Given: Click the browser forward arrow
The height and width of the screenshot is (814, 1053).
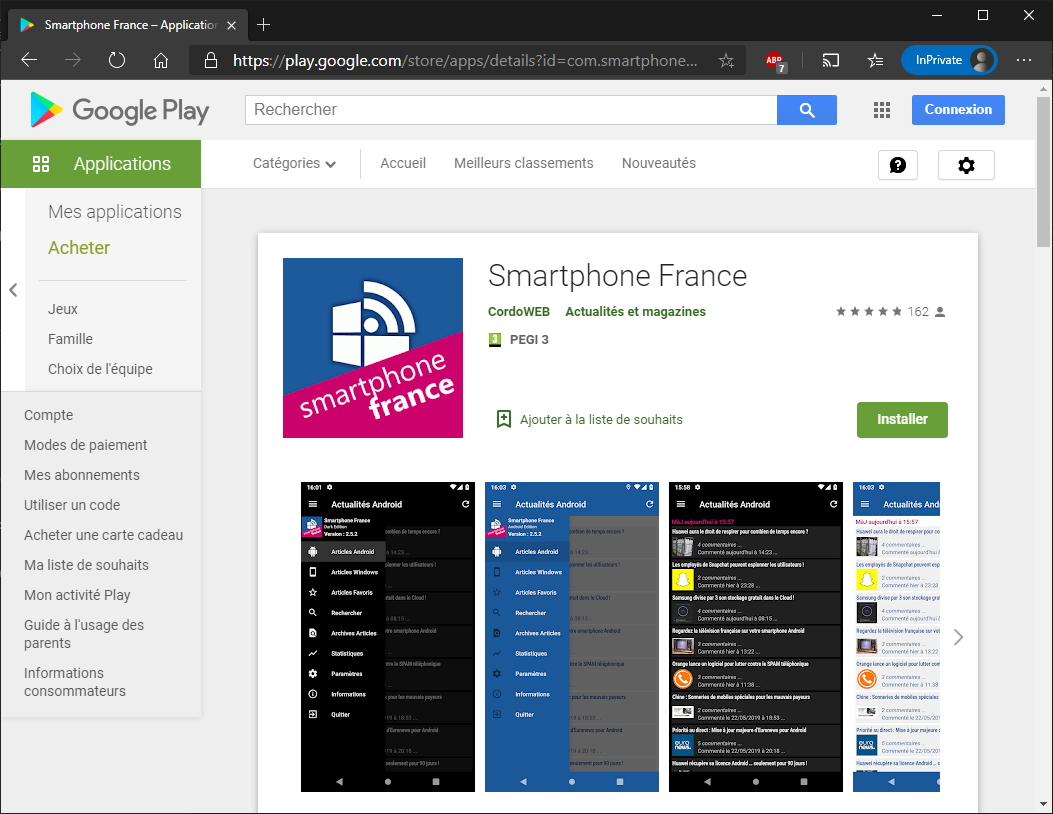Looking at the screenshot, I should click(x=73, y=60).
